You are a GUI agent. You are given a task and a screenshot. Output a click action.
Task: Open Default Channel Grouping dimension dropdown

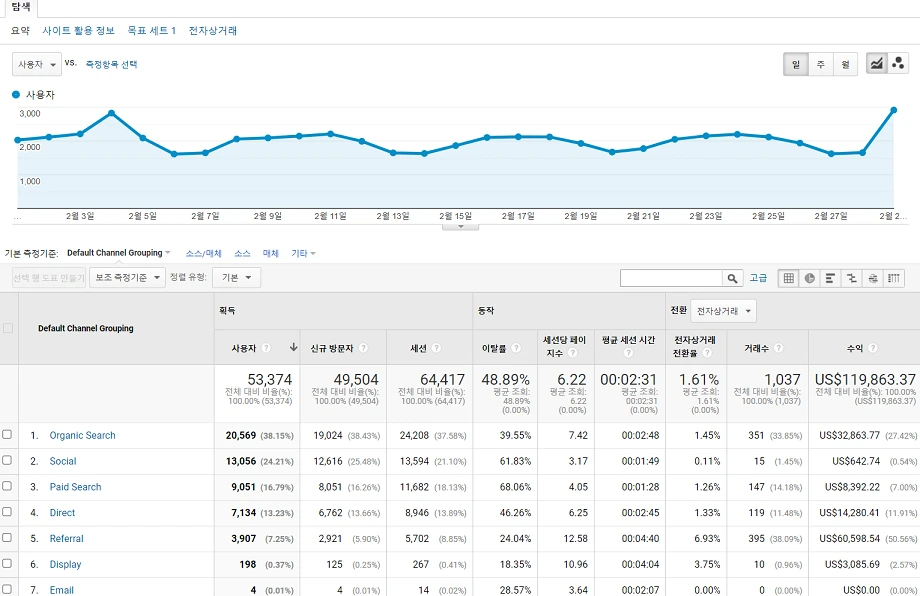[119, 253]
